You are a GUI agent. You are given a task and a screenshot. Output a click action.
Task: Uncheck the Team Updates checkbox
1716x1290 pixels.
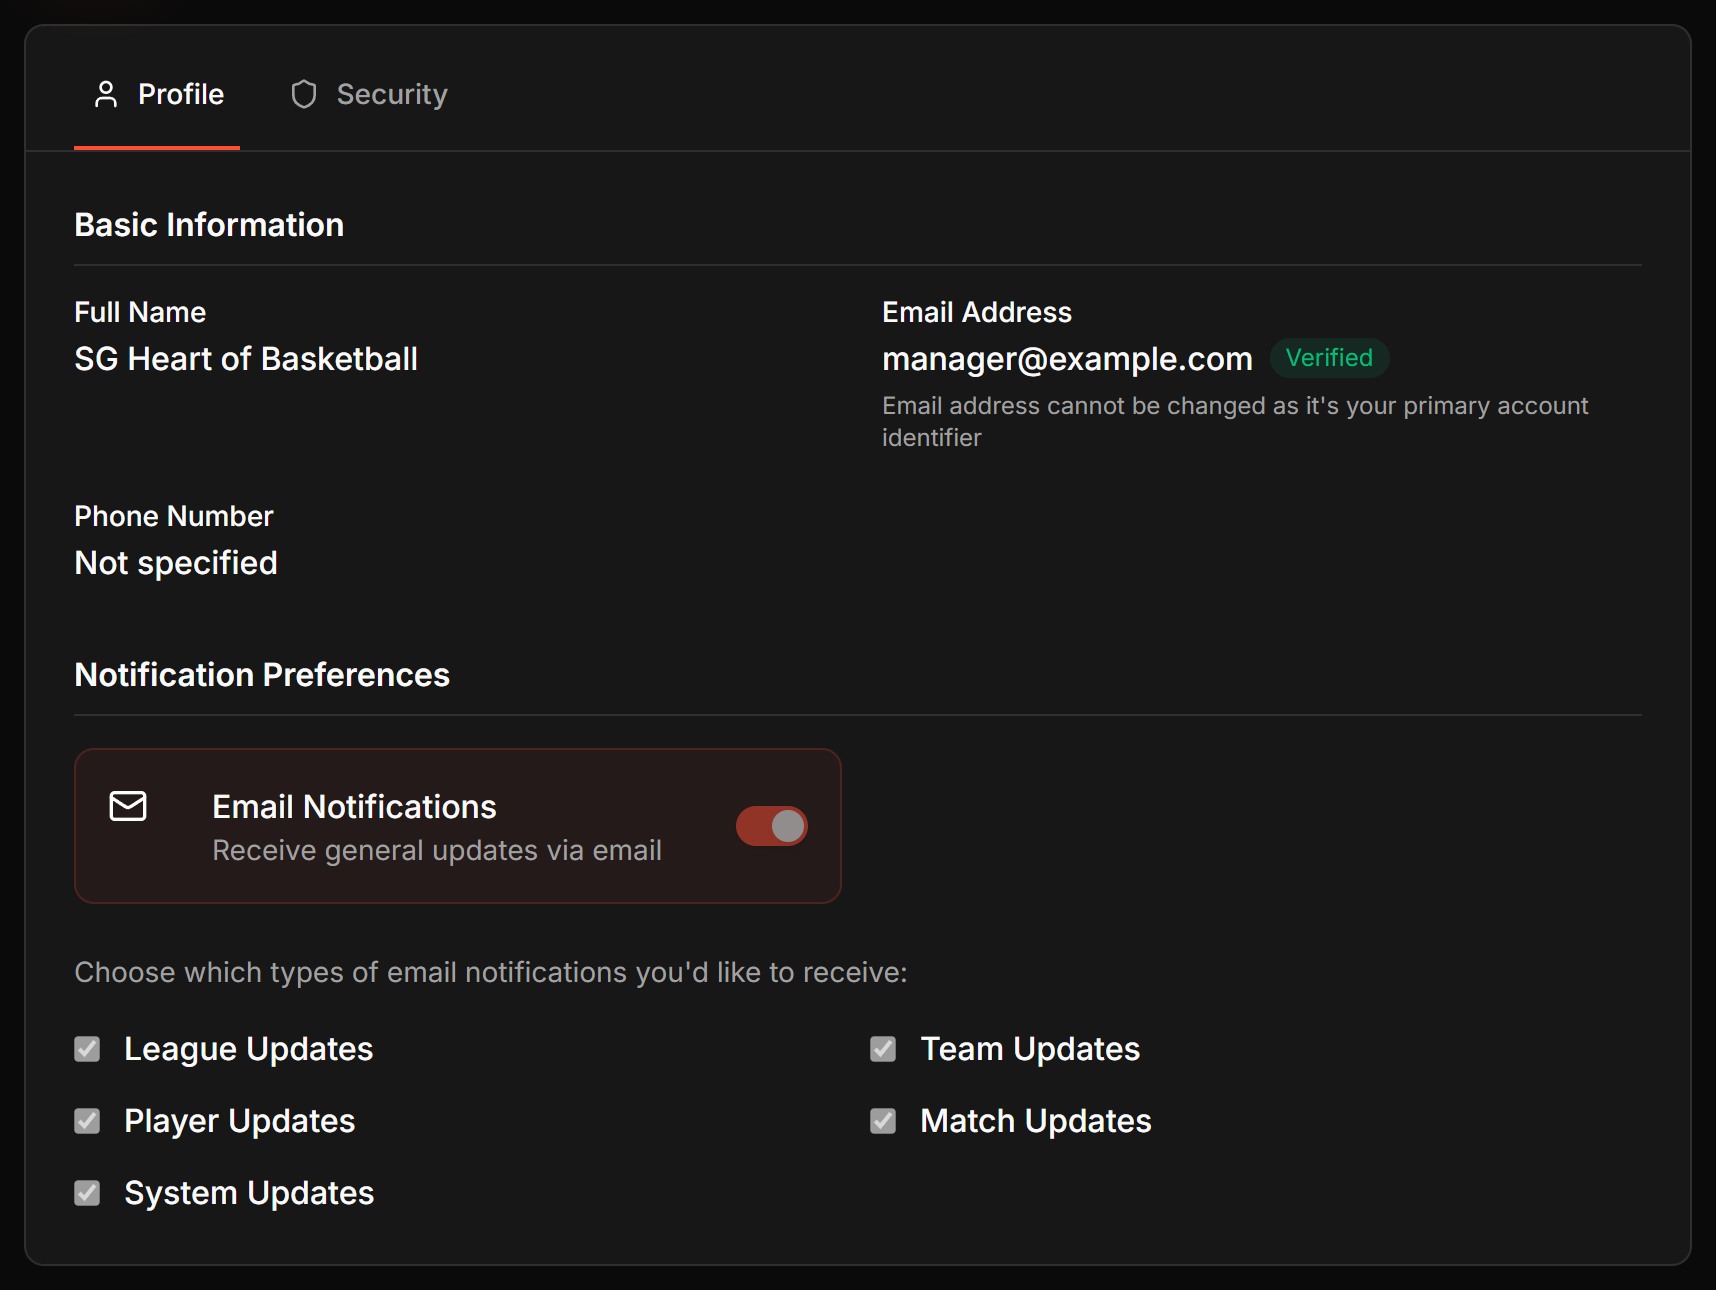pyautogui.click(x=883, y=1049)
